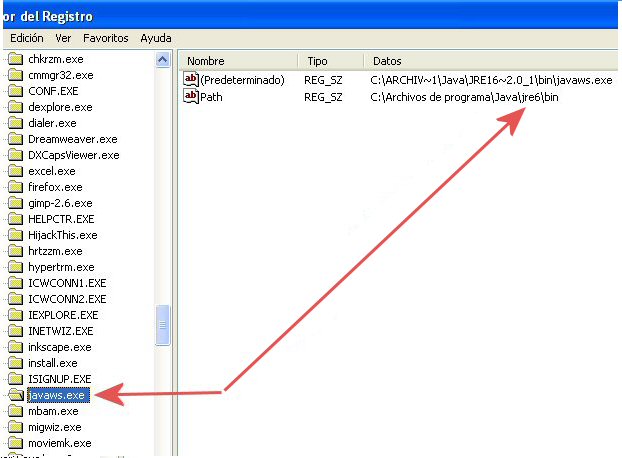Click the Path data 'C:\Archivos de programa\Java\jre6\bin'
This screenshot has width=622, height=458.
pos(464,97)
